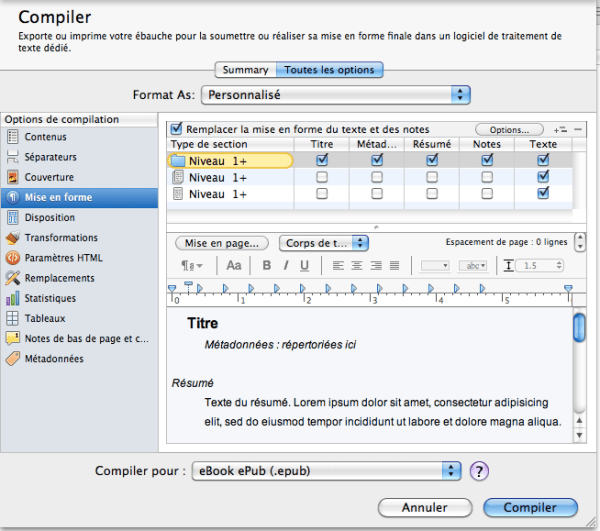This screenshot has width=600, height=531.
Task: Click the Annuler button
Action: (x=425, y=508)
